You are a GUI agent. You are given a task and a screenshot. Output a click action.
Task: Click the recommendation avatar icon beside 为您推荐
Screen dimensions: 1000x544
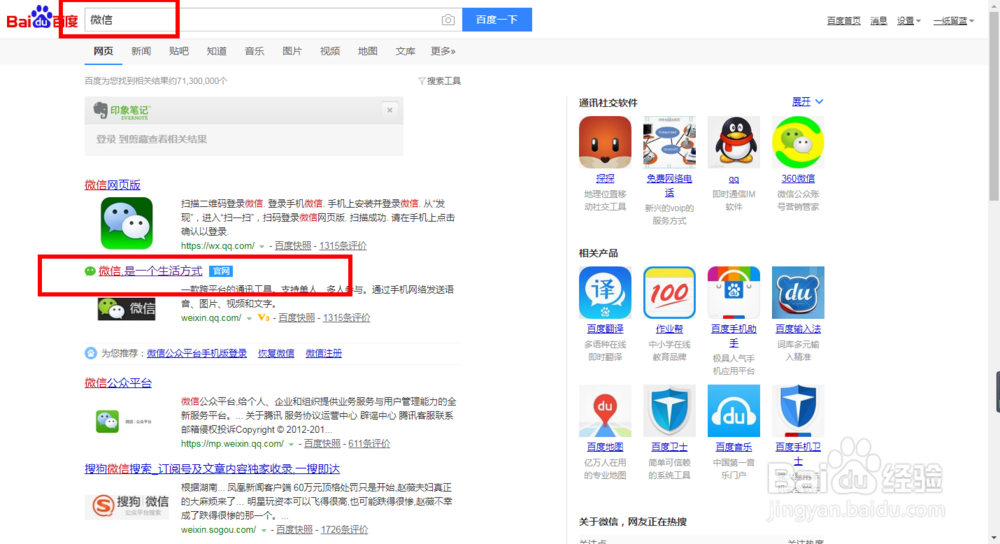point(91,353)
